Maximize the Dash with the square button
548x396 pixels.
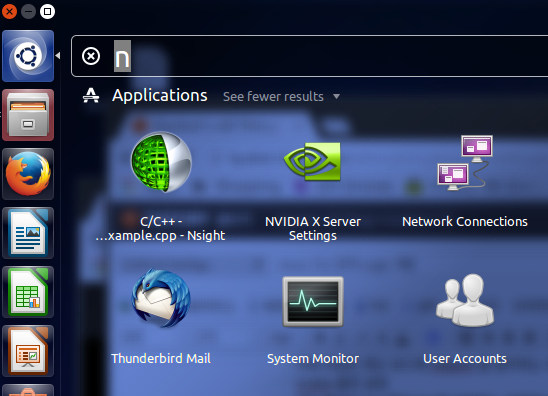(48, 12)
